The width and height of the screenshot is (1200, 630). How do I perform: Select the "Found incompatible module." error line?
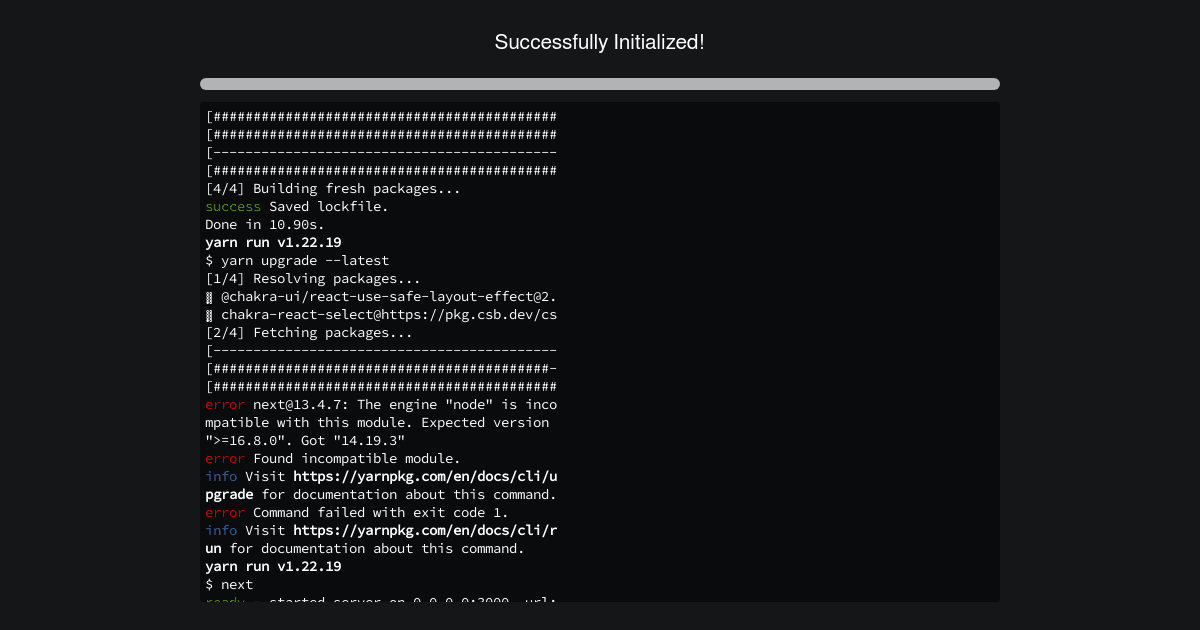(333, 459)
